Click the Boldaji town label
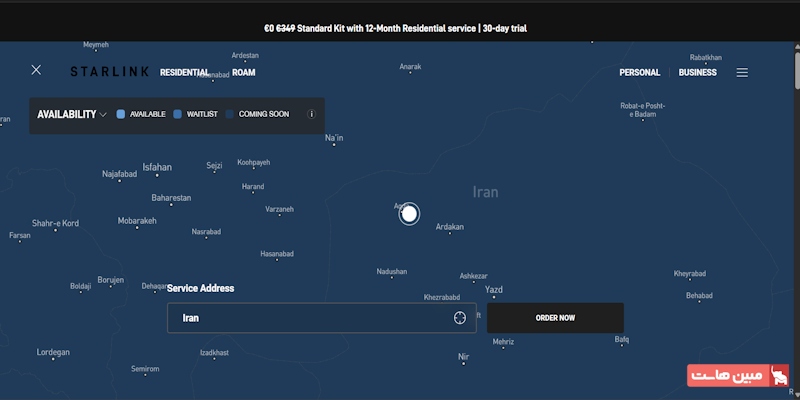800x400 pixels. tap(81, 286)
